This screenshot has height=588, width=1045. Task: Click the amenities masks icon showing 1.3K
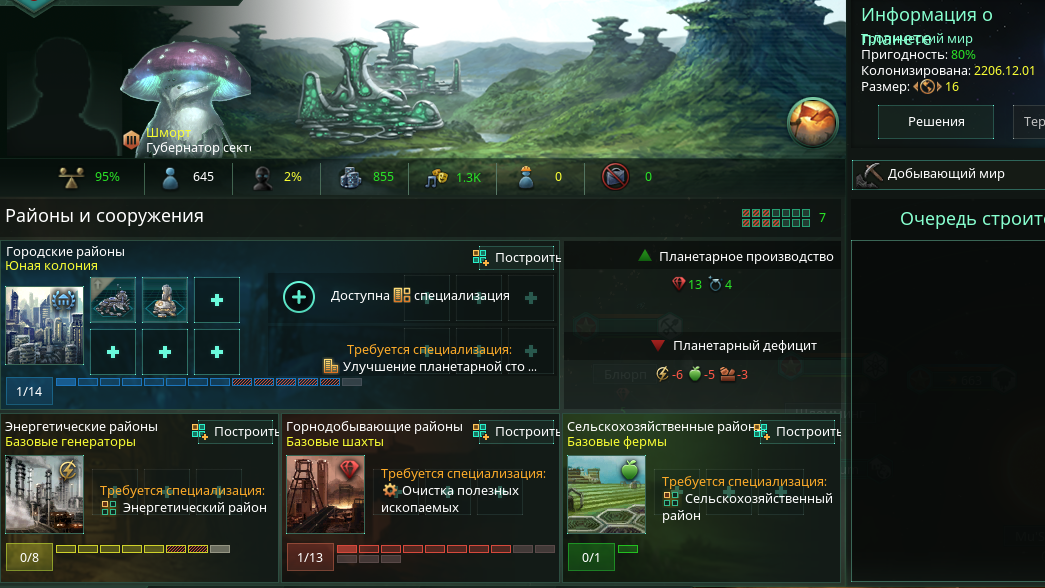[437, 177]
